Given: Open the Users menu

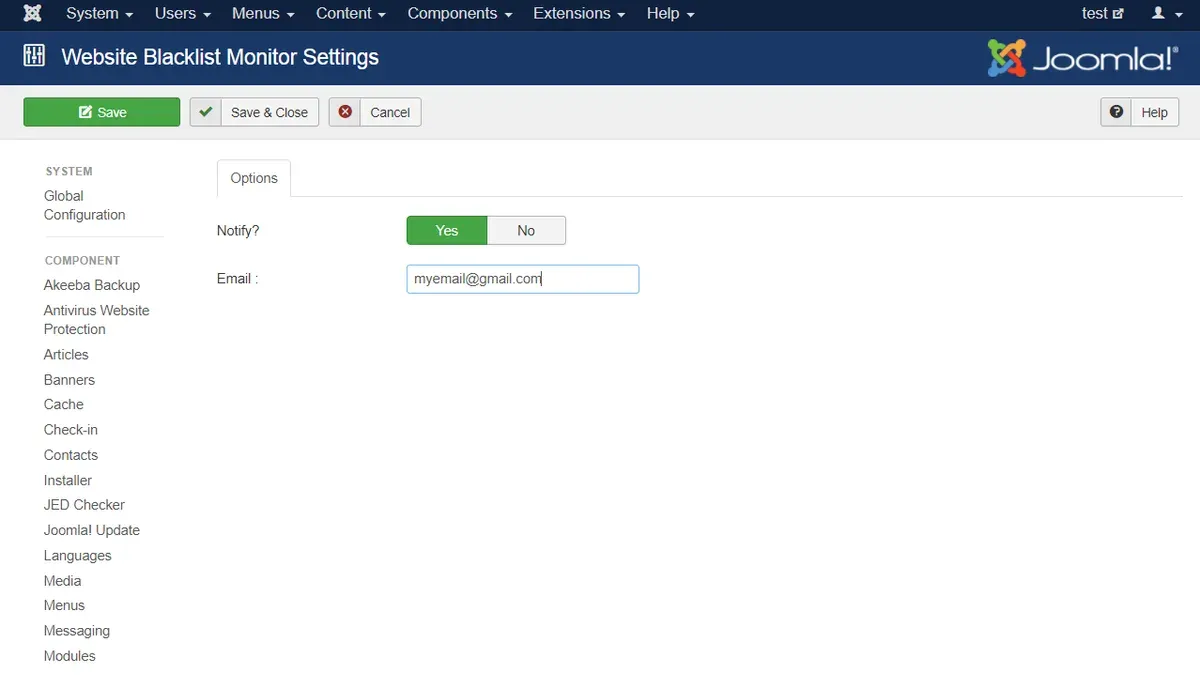Looking at the screenshot, I should pos(183,13).
